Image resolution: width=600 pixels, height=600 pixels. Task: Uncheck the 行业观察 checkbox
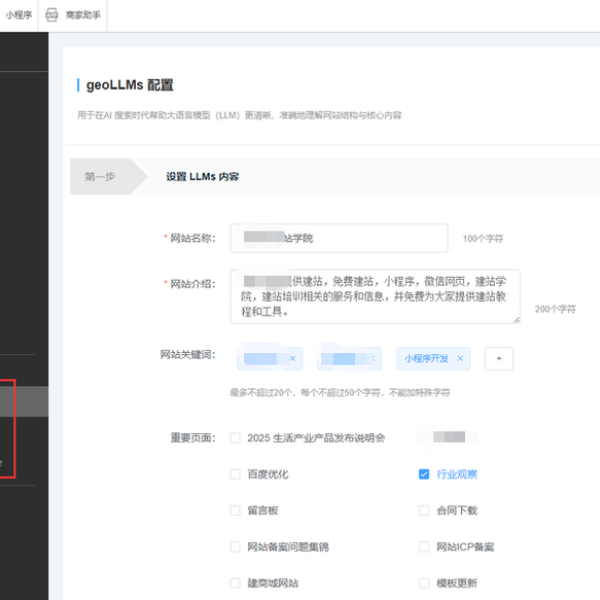pyautogui.click(x=424, y=474)
